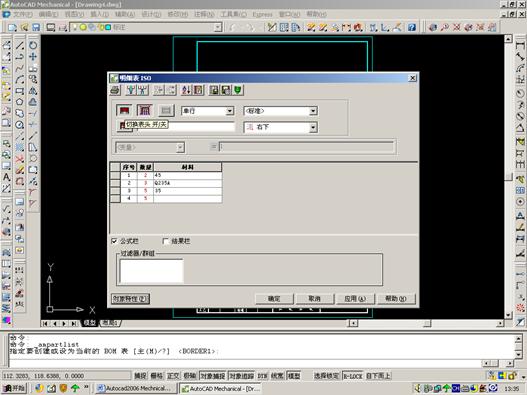Image resolution: width=527 pixels, height=395 pixels.
Task: Click the 数量 column header
Action: (x=145, y=167)
